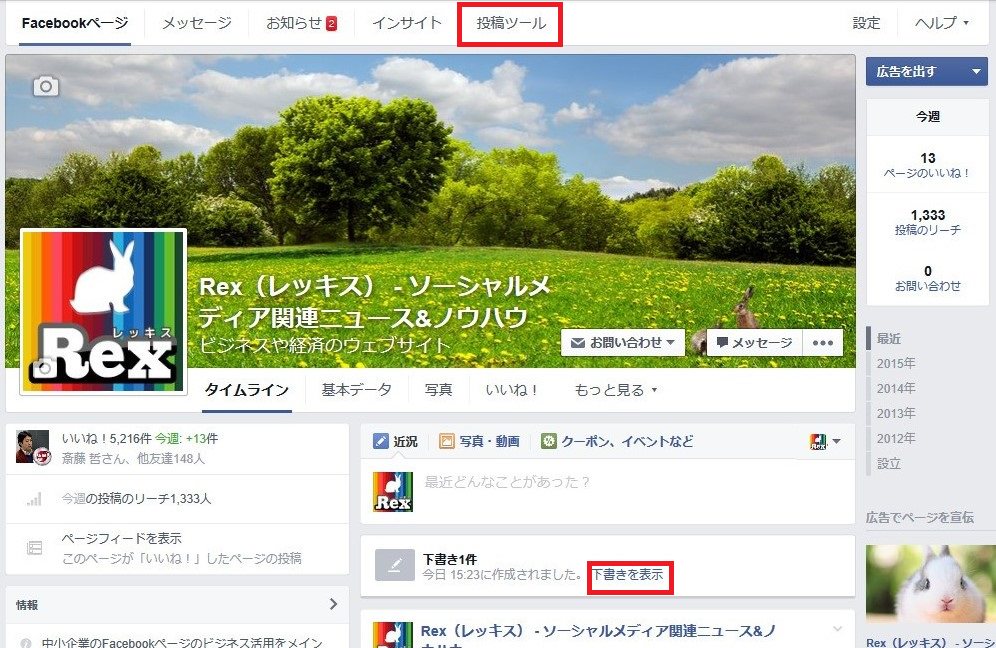
Task: Click the draft pencil icon beside 下書き1件
Action: pos(394,565)
